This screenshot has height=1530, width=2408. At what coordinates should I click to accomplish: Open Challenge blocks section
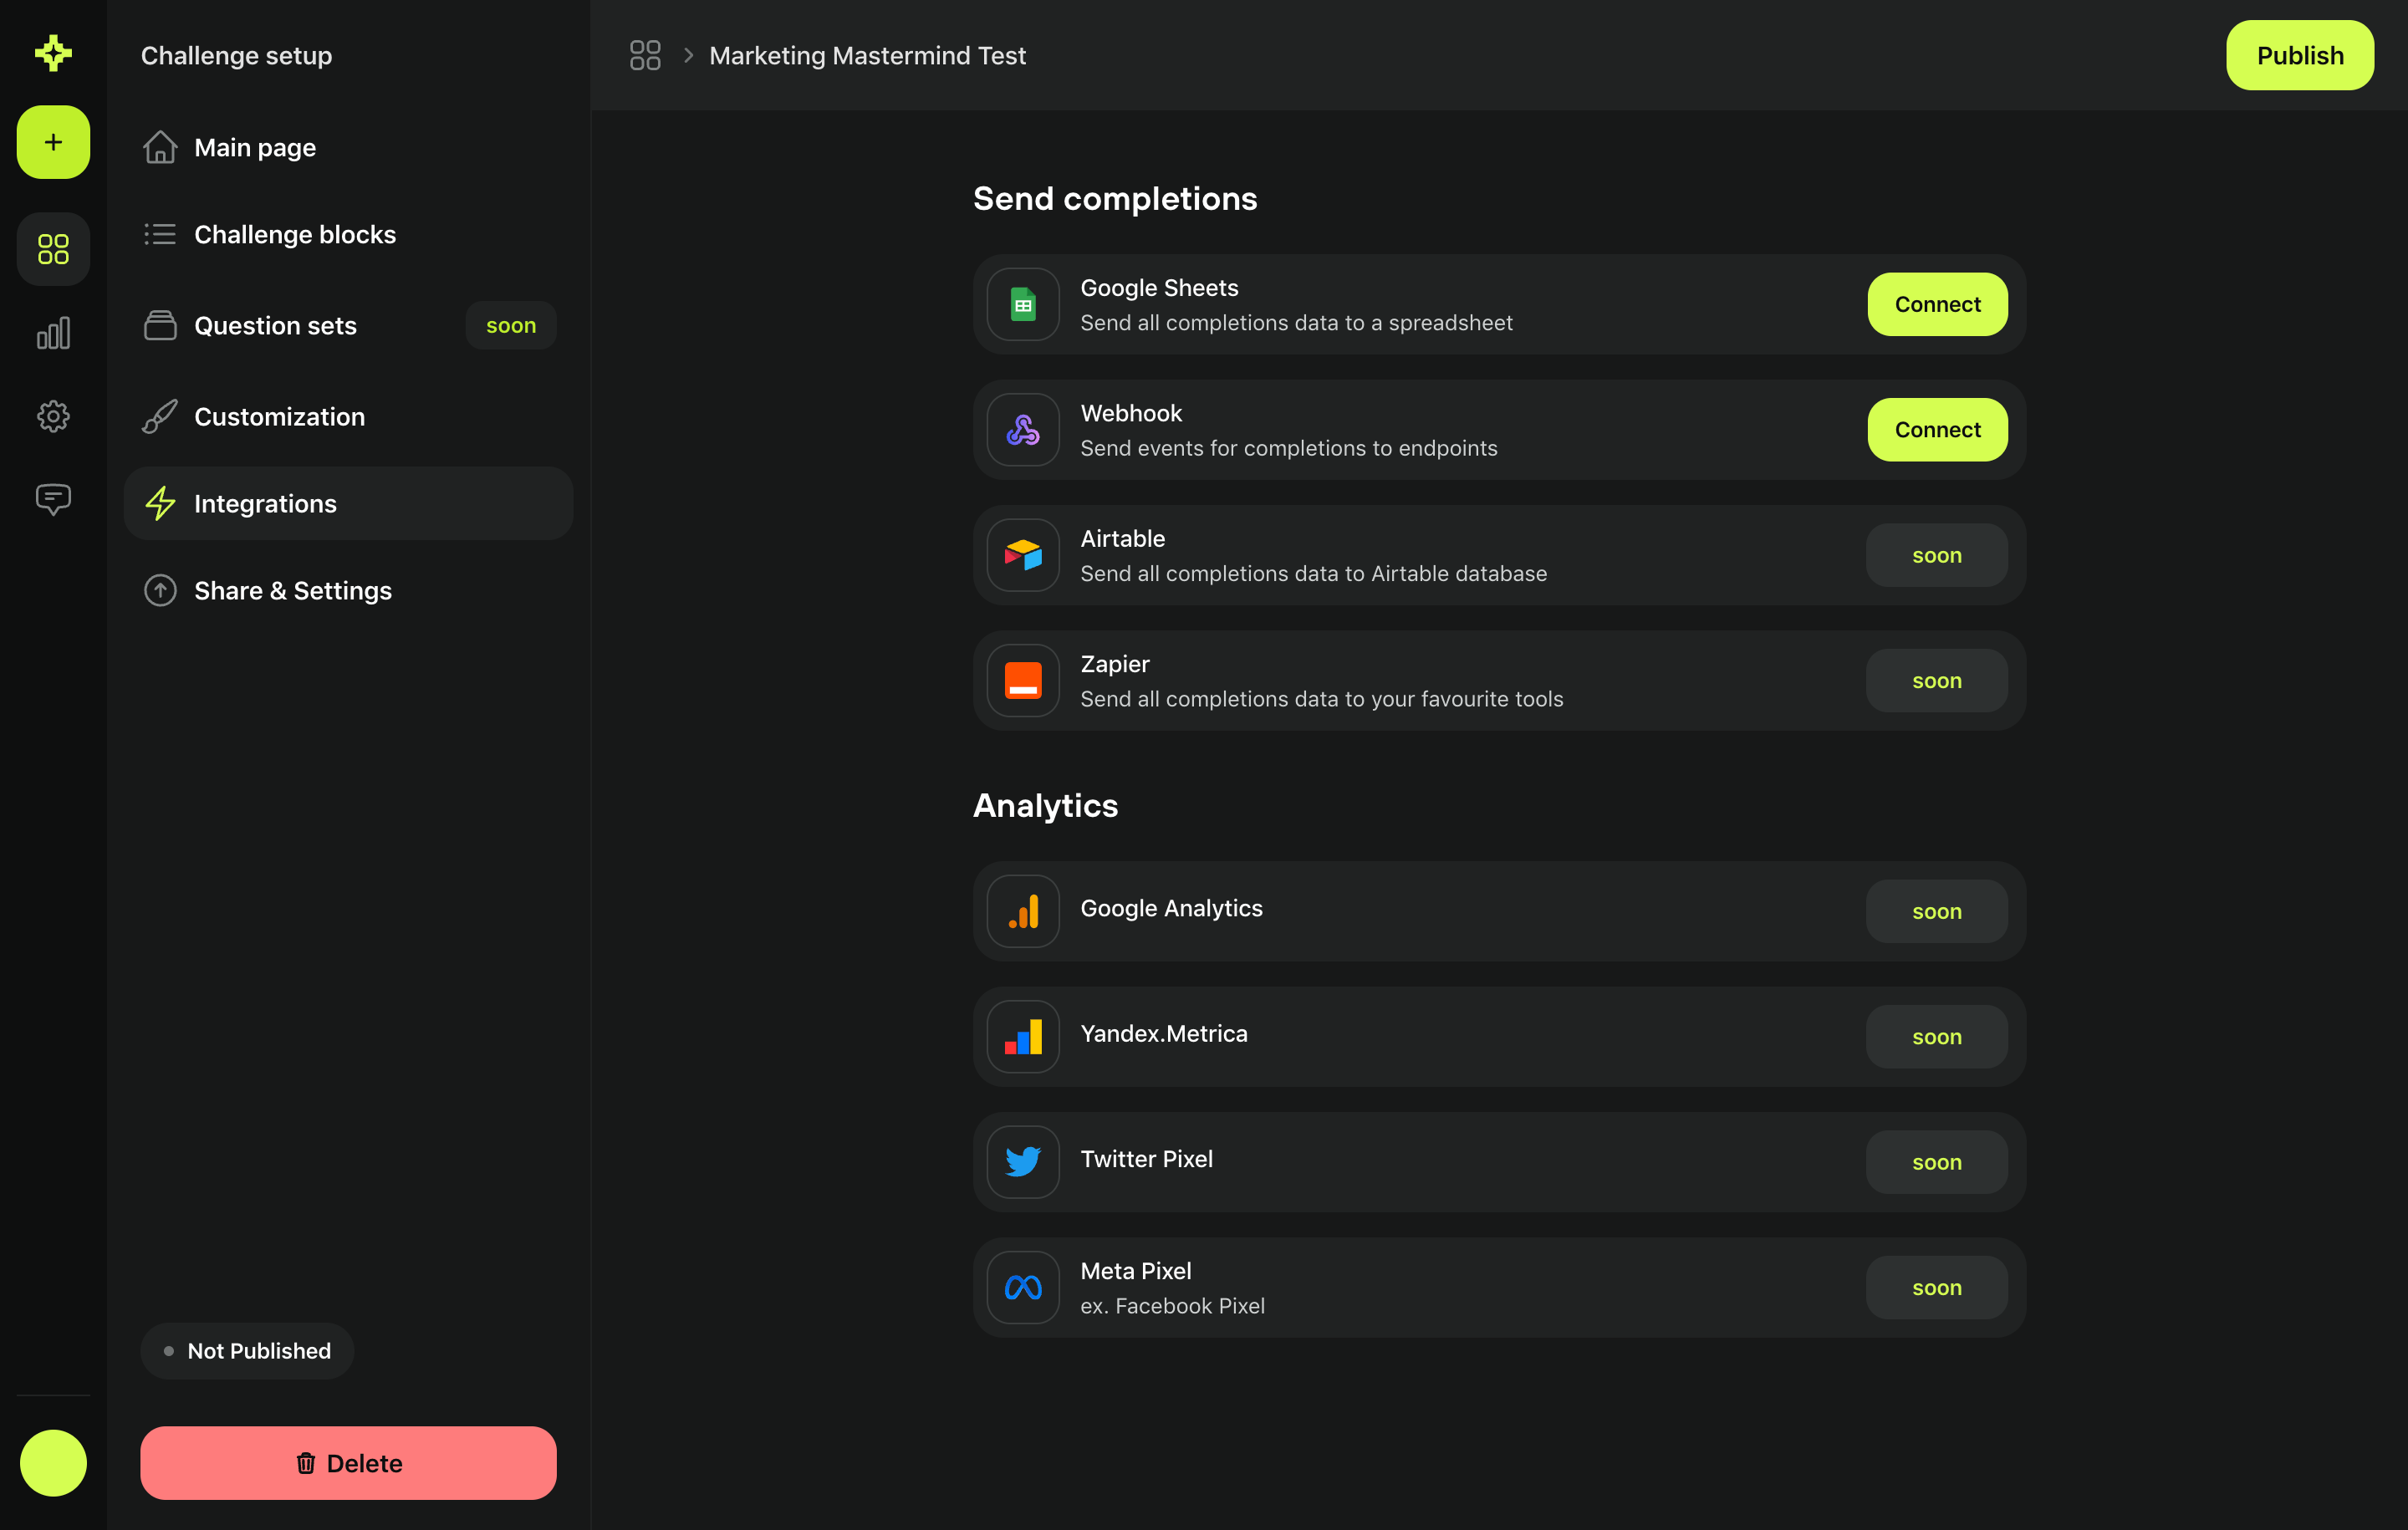click(348, 235)
